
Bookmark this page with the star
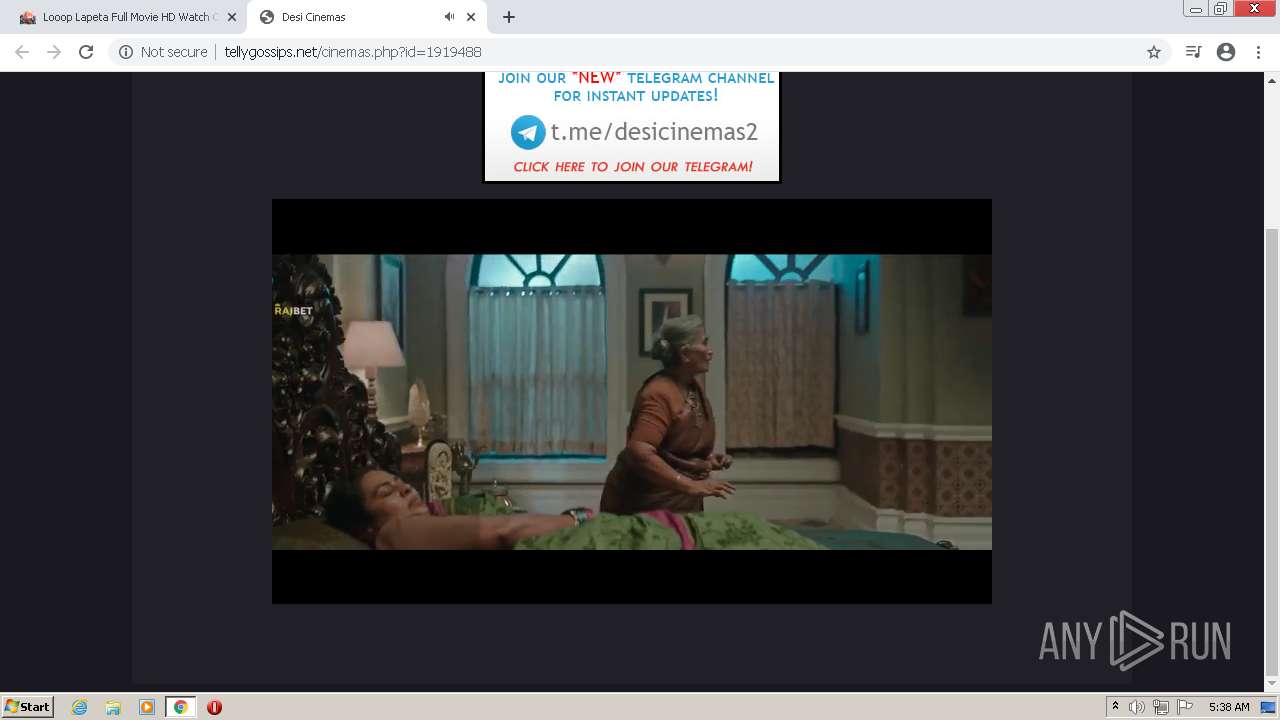coord(1154,52)
